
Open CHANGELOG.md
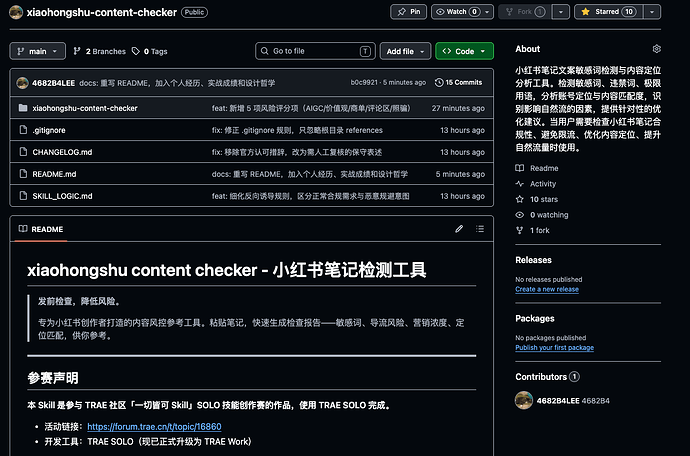(62, 152)
